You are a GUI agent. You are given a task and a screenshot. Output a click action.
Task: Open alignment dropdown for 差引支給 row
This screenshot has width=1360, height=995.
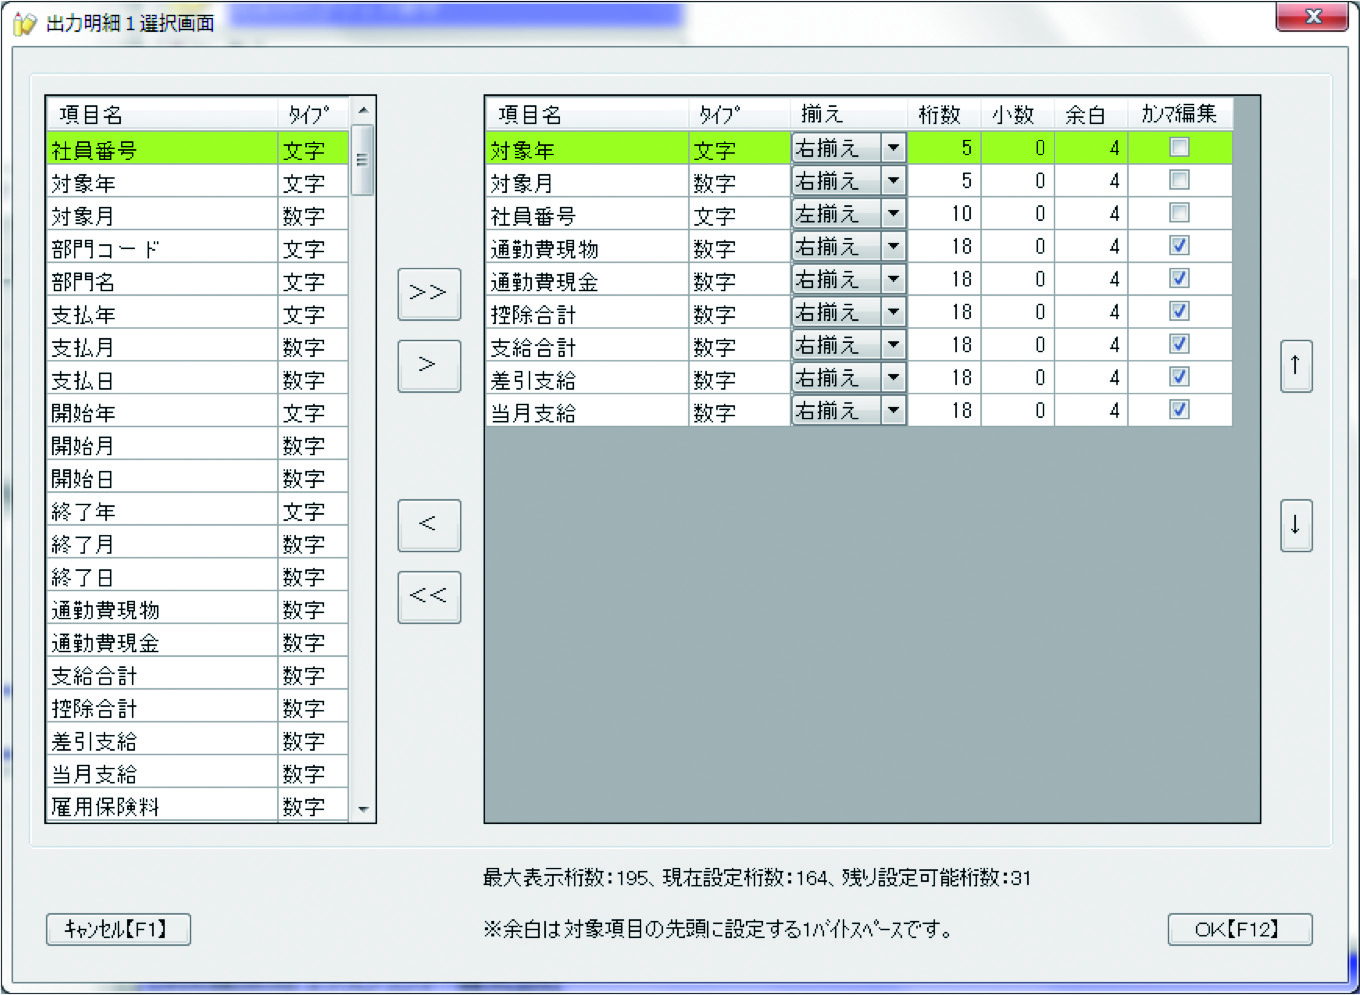(893, 378)
